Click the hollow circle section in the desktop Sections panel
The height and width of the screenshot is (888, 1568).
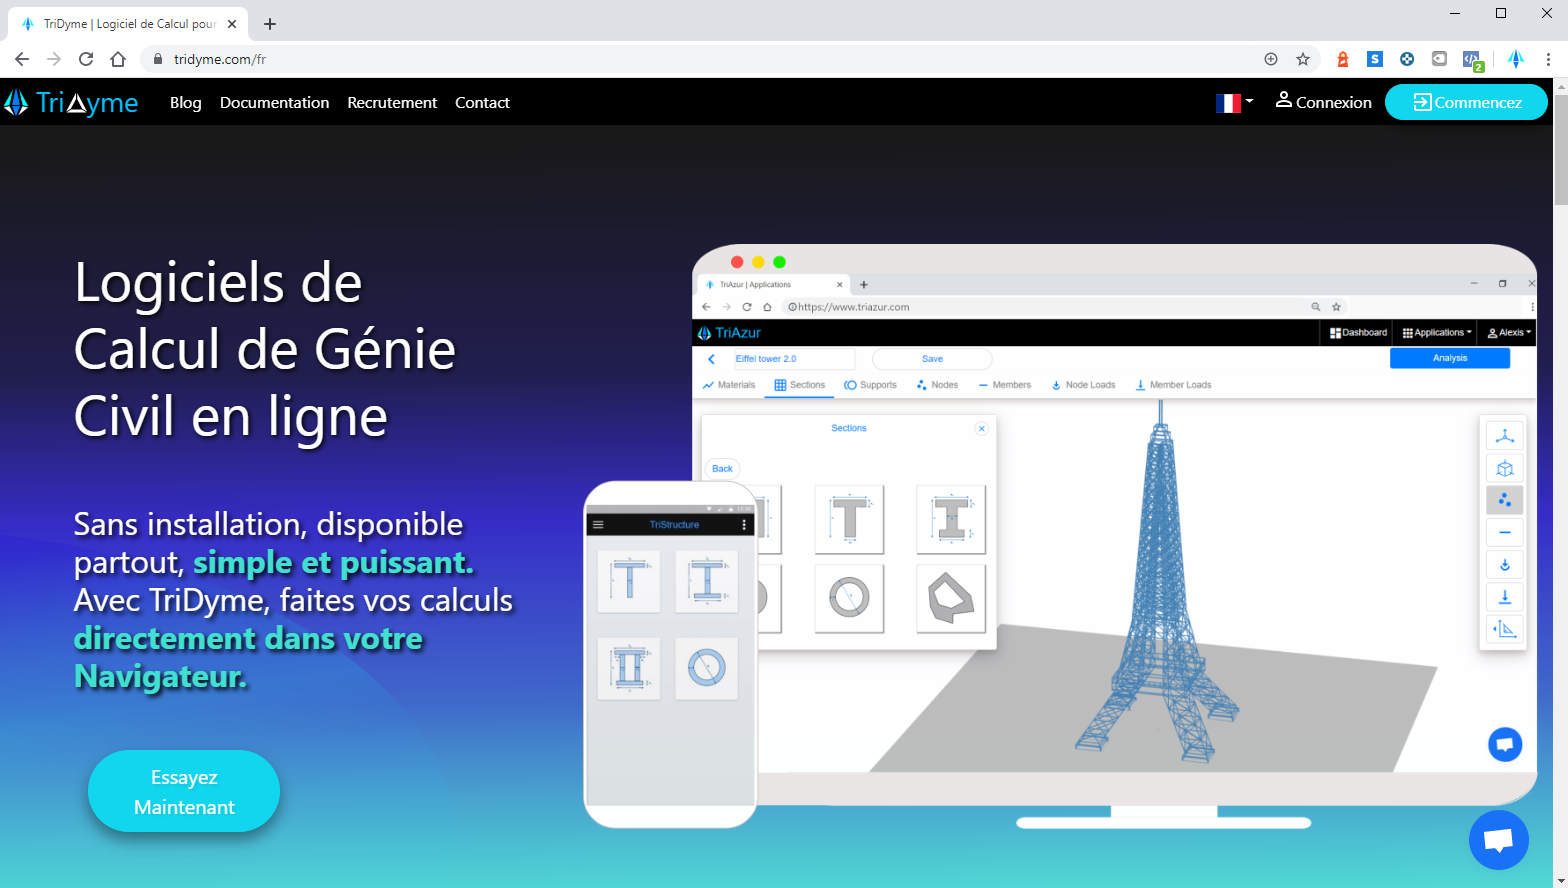pos(849,598)
